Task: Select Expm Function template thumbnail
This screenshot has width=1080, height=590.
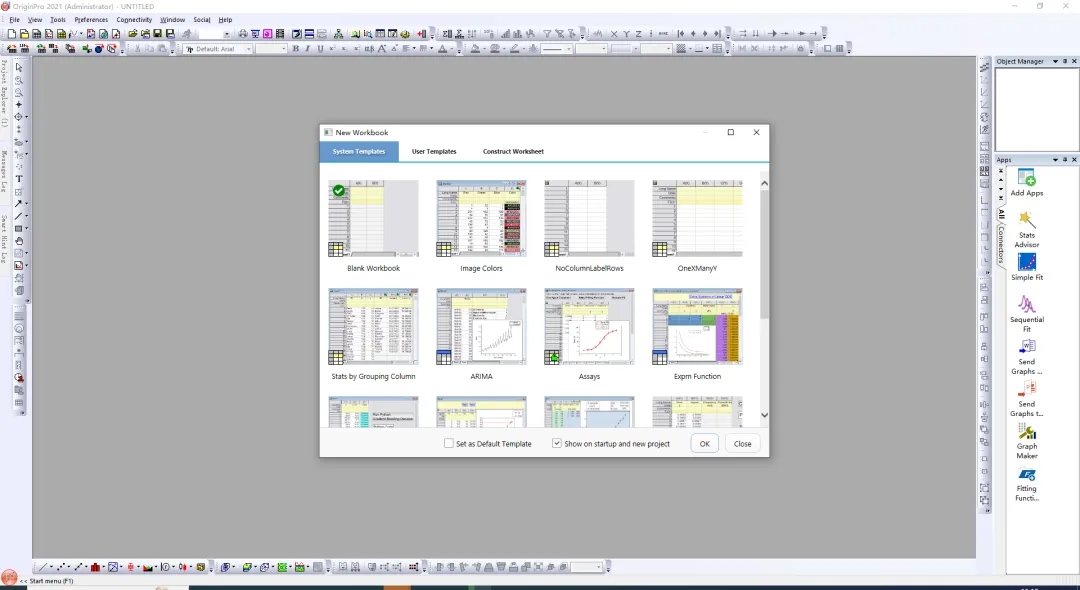Action: click(x=697, y=326)
